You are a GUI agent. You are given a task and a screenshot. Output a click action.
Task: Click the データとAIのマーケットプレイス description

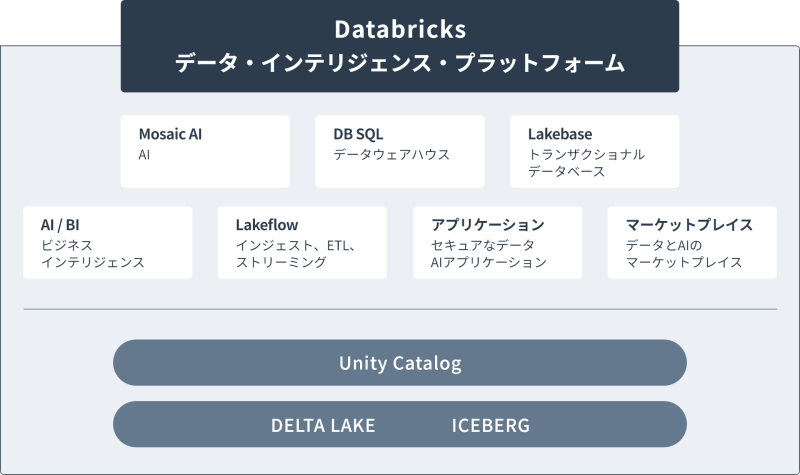tap(684, 254)
